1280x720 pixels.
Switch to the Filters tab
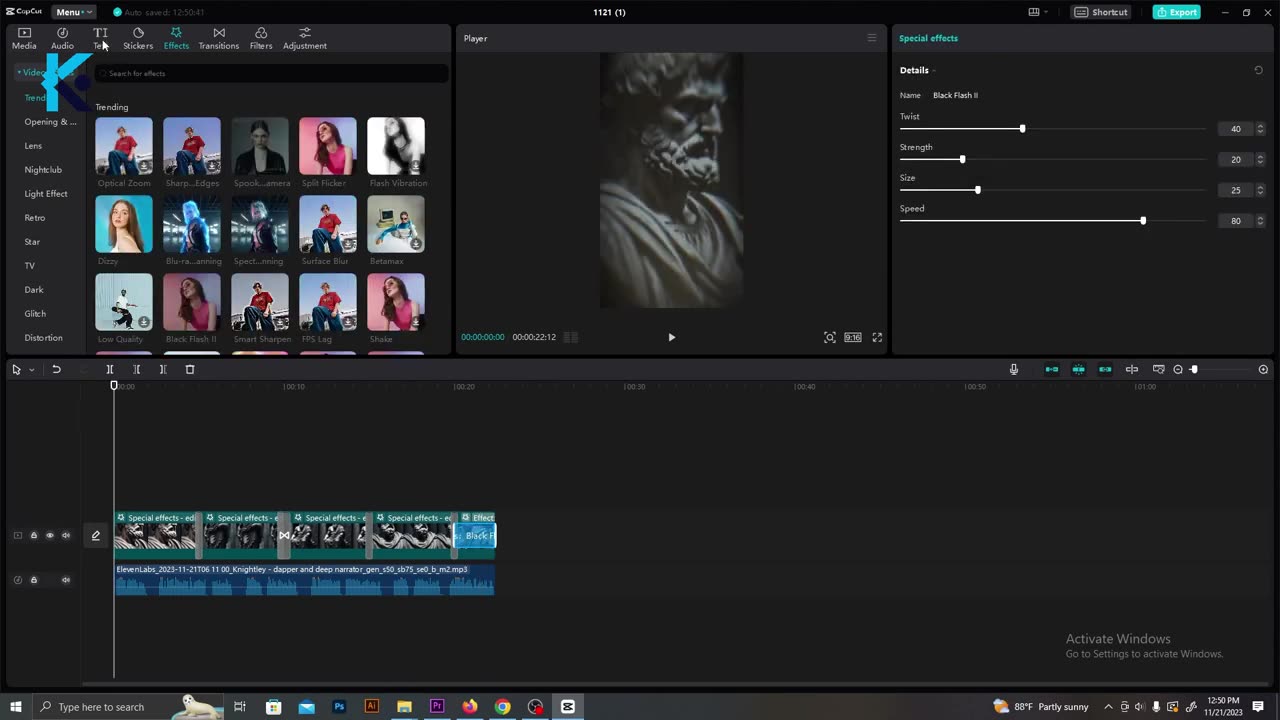click(261, 39)
